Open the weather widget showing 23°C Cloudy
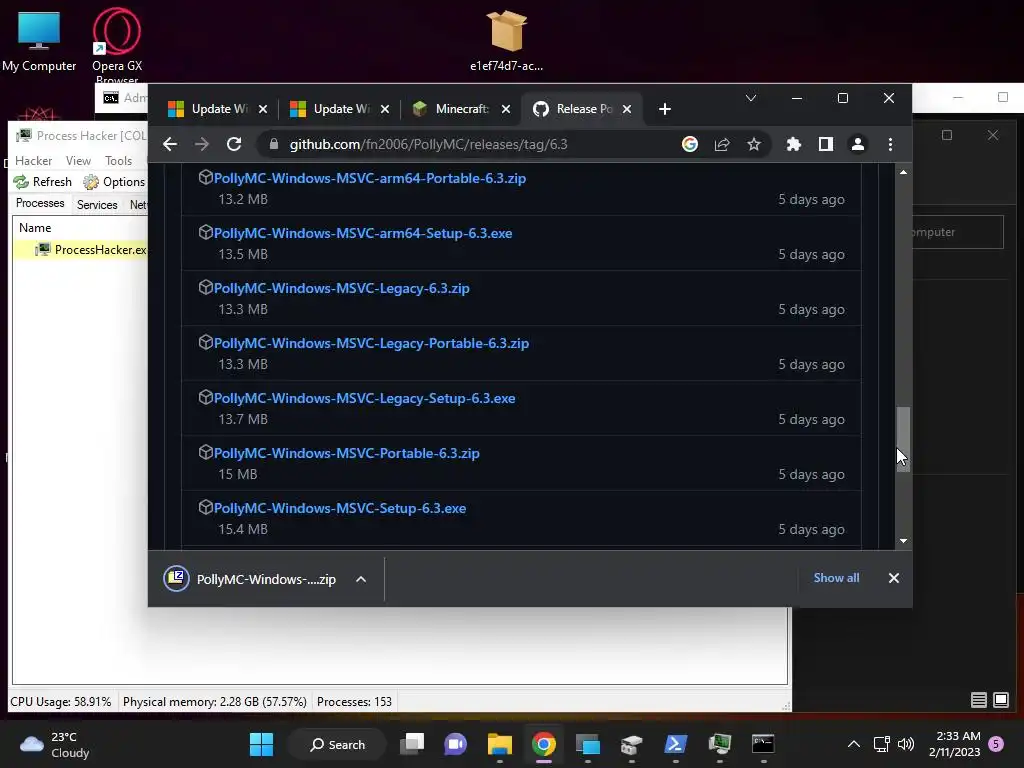This screenshot has height=768, width=1024. [x=56, y=744]
